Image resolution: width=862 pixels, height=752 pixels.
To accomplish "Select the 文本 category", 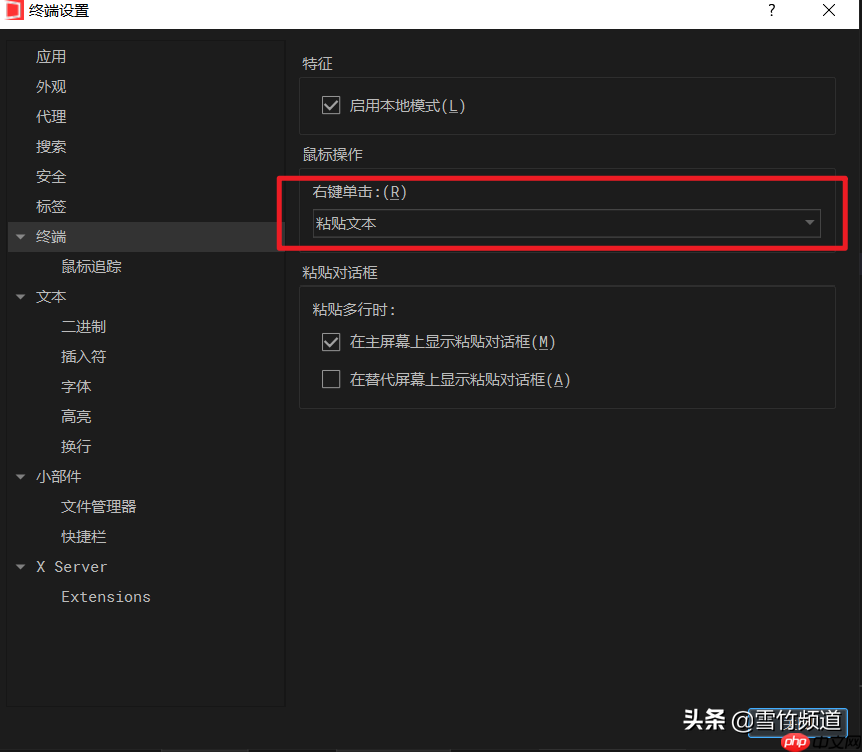I will [x=51, y=297].
